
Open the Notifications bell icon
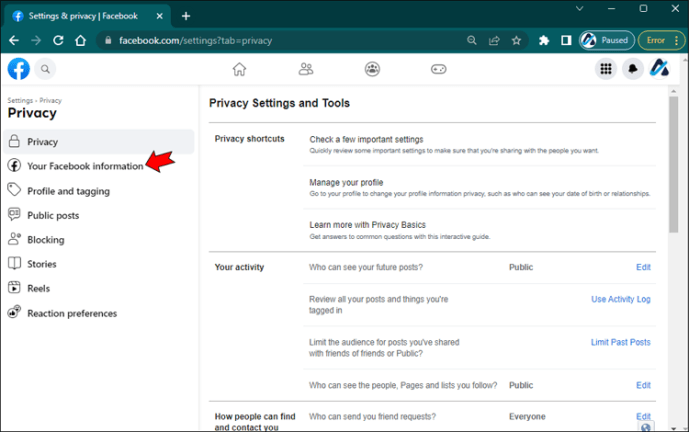(633, 69)
